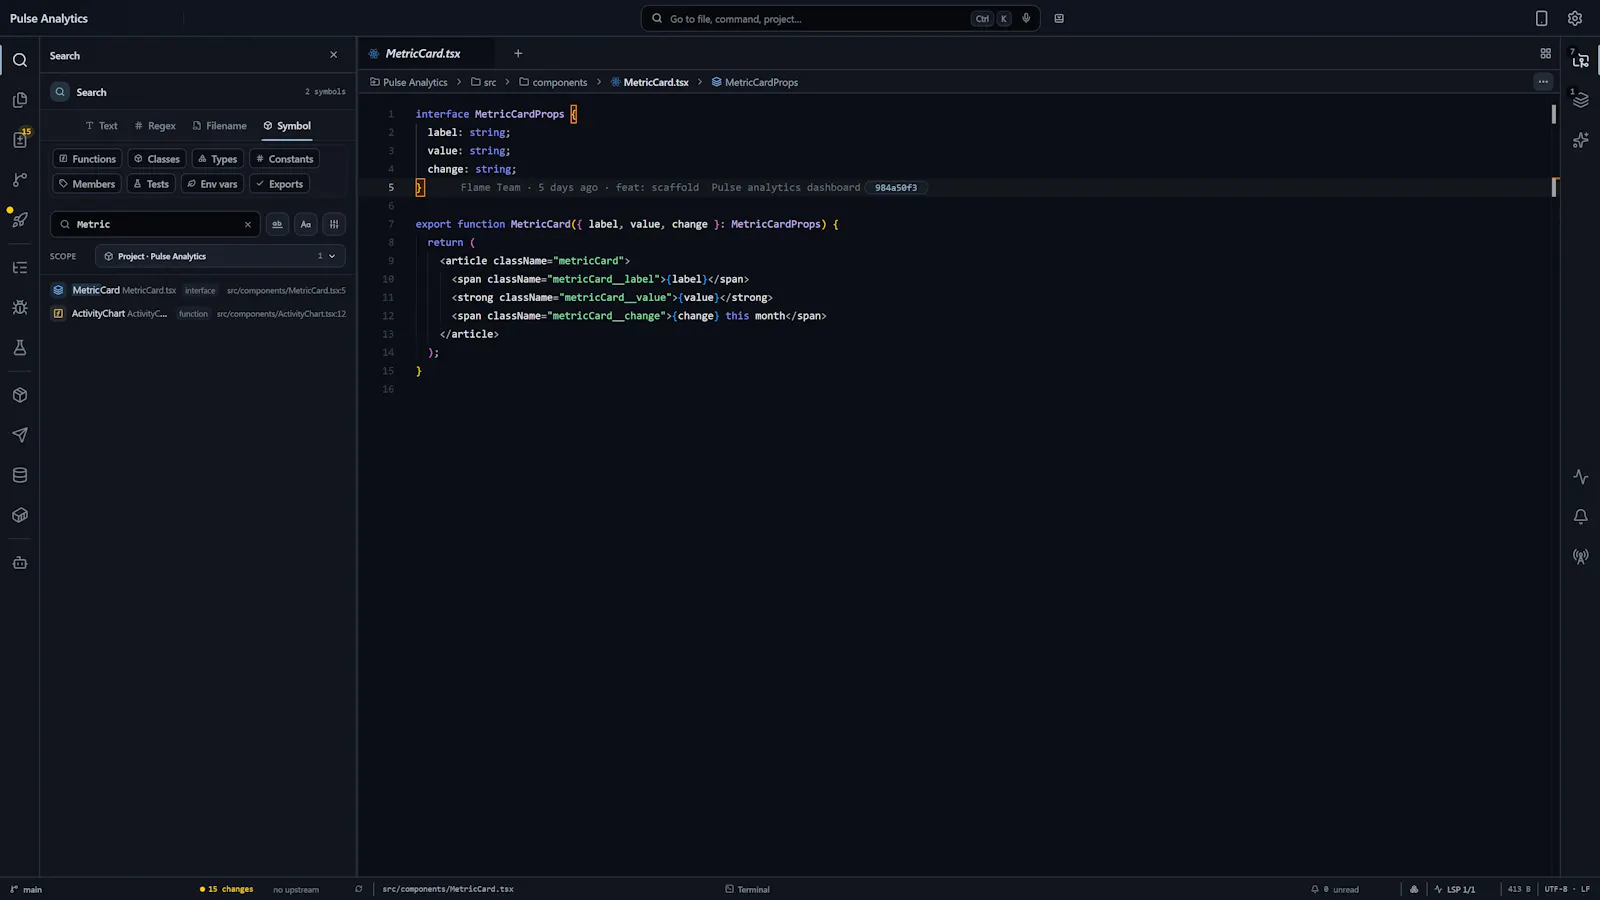Open the MetricCard interface search result
This screenshot has width=1600, height=900.
click(x=198, y=290)
